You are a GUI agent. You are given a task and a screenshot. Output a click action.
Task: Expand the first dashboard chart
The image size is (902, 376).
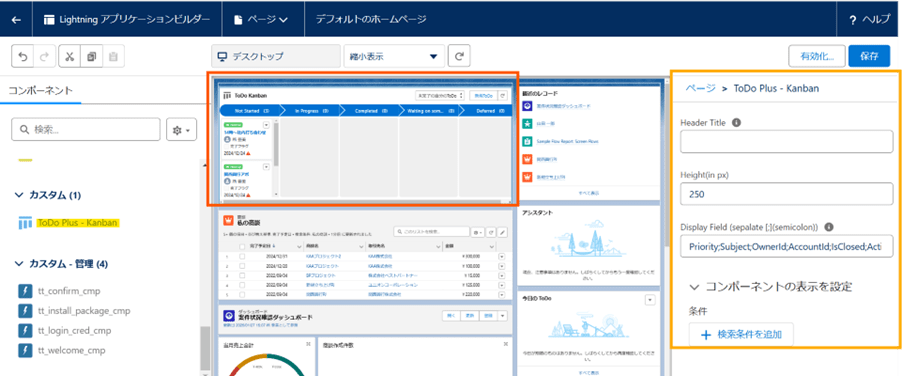pos(308,344)
